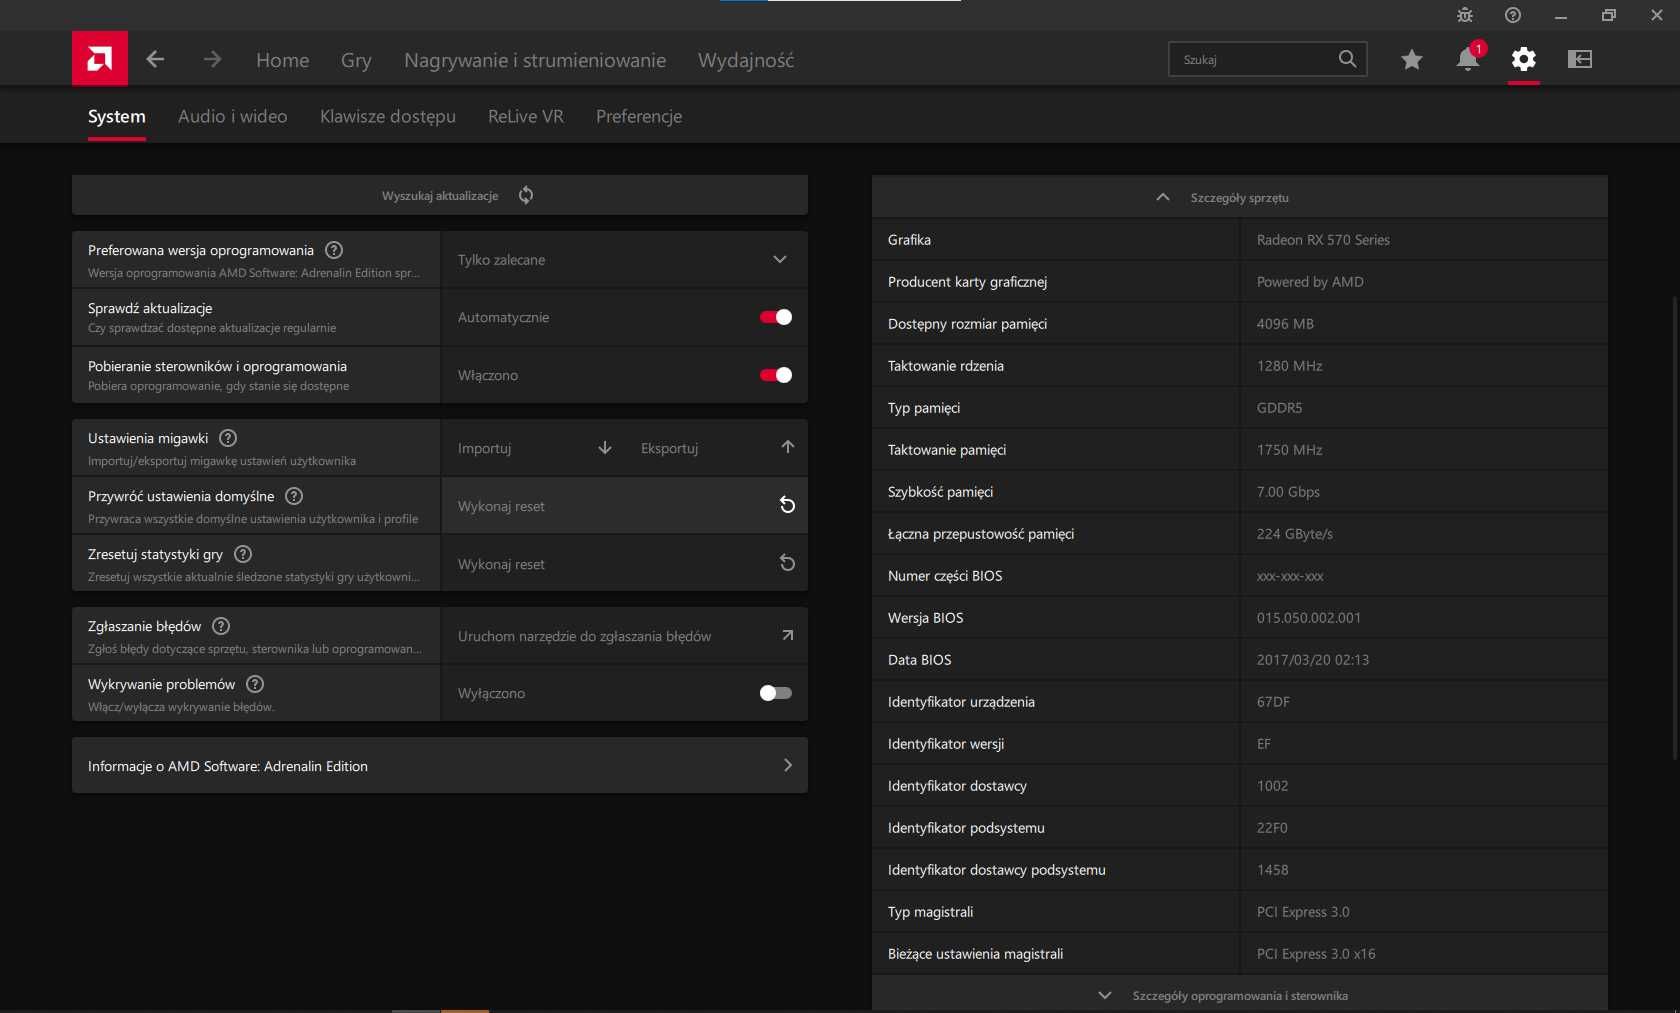Image resolution: width=1680 pixels, height=1013 pixels.
Task: Show help for Ustawienia migawki
Action: [x=228, y=438]
